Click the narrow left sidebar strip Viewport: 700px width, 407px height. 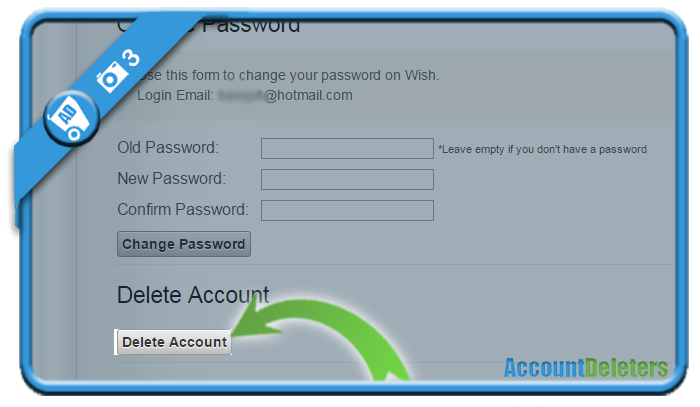pos(54,268)
